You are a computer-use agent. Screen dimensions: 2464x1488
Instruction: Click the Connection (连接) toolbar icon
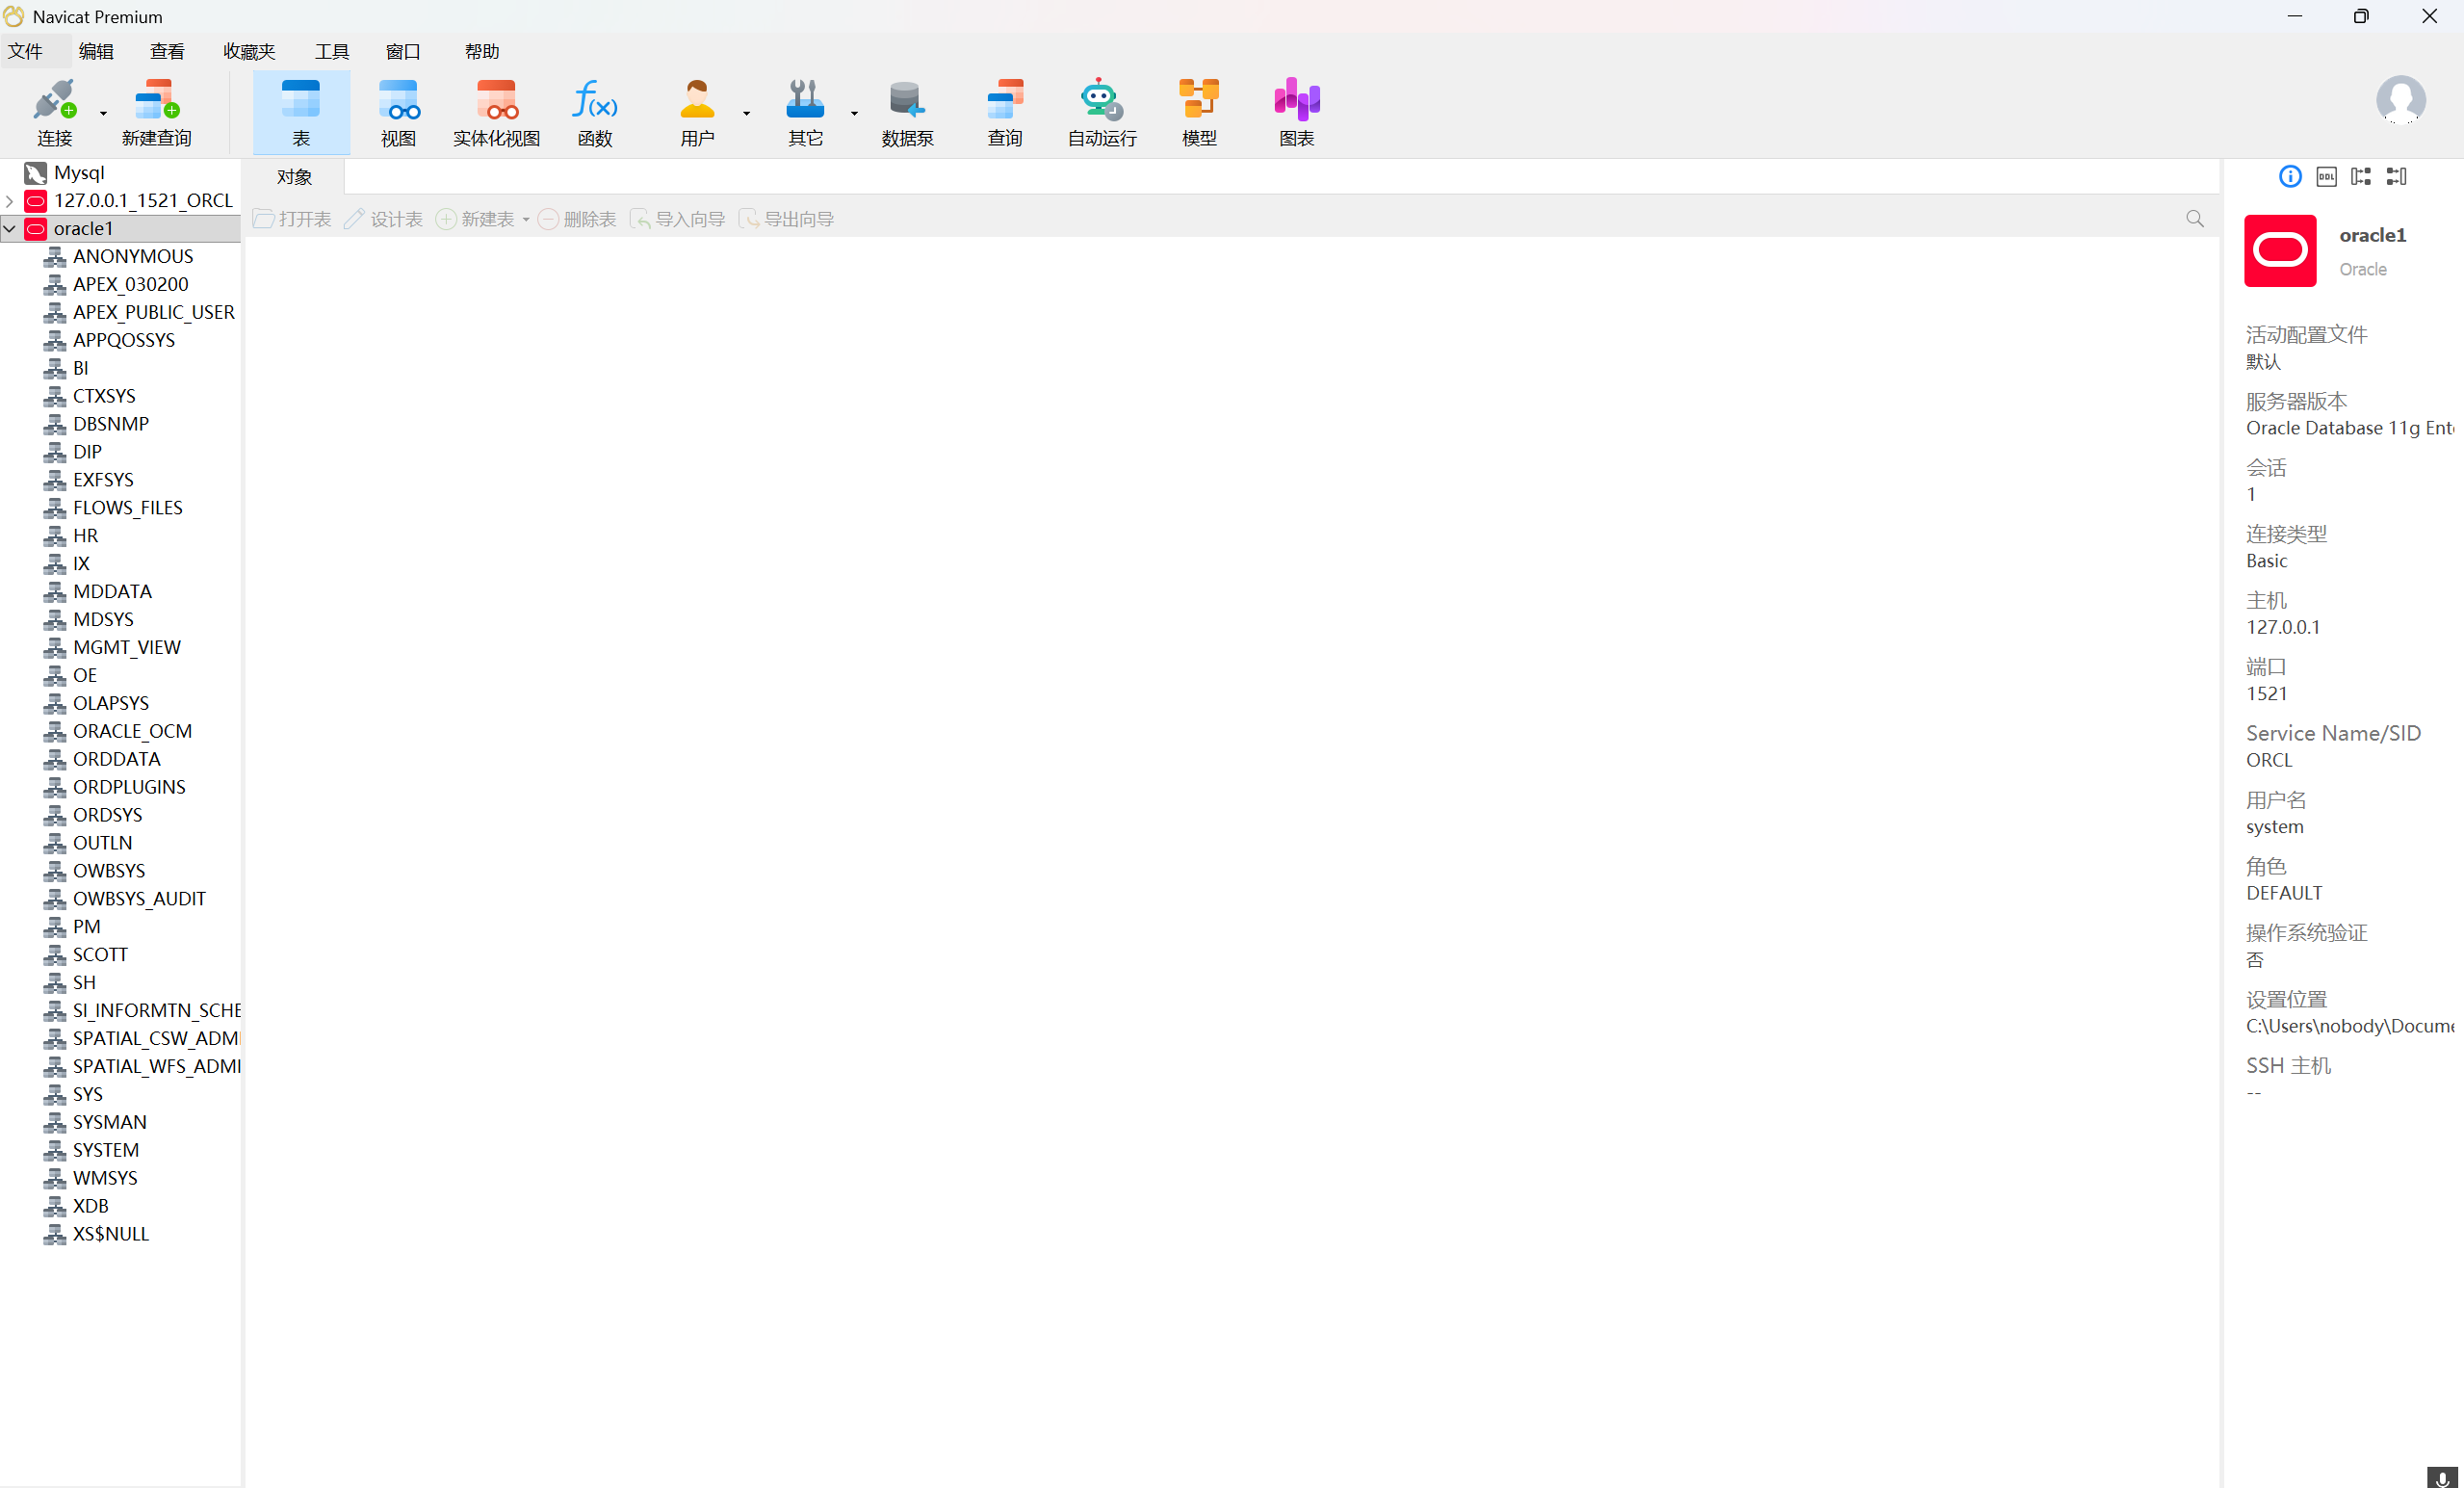[54, 112]
